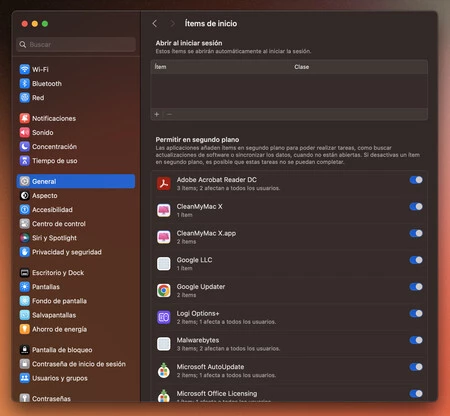The height and width of the screenshot is (416, 450).
Task: Open the Accesibilidad icon
Action: pyautogui.click(x=24, y=209)
